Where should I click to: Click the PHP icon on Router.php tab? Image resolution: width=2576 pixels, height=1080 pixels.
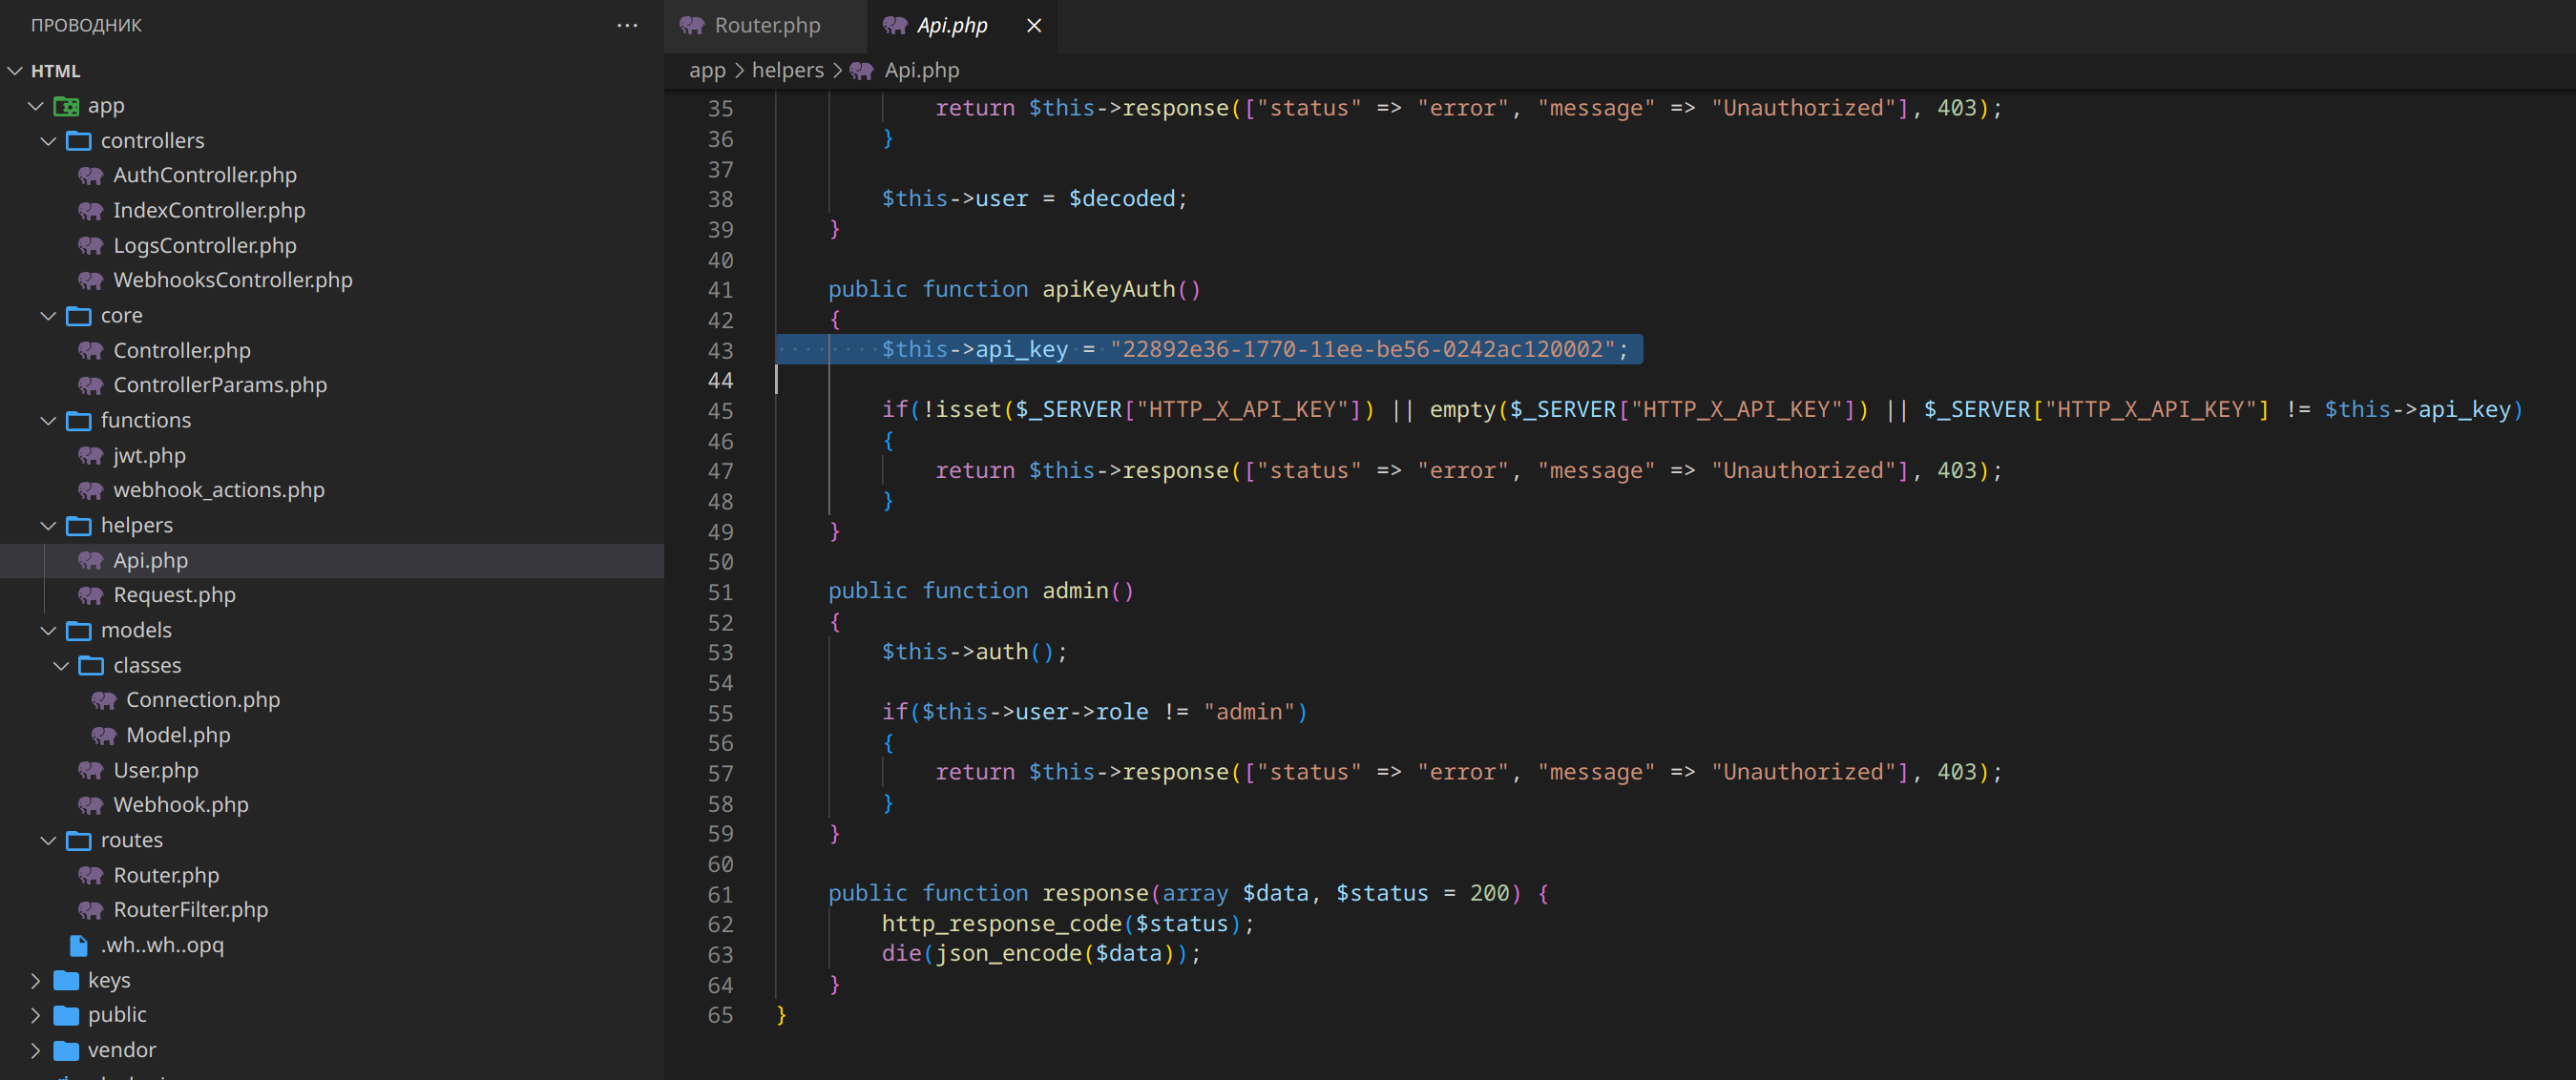pos(692,25)
